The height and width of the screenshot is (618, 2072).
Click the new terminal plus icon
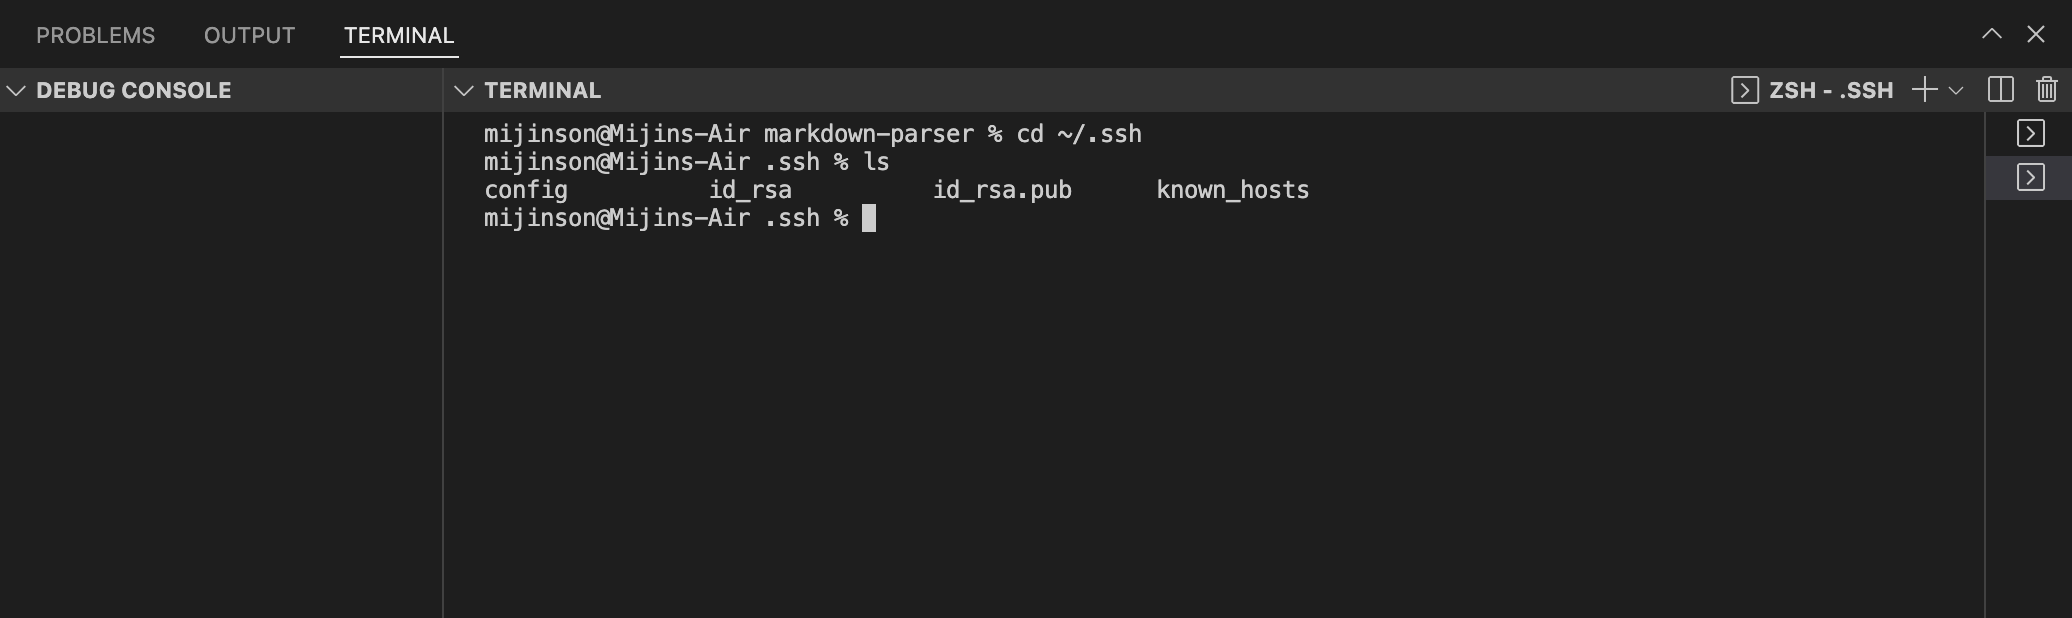(1924, 90)
